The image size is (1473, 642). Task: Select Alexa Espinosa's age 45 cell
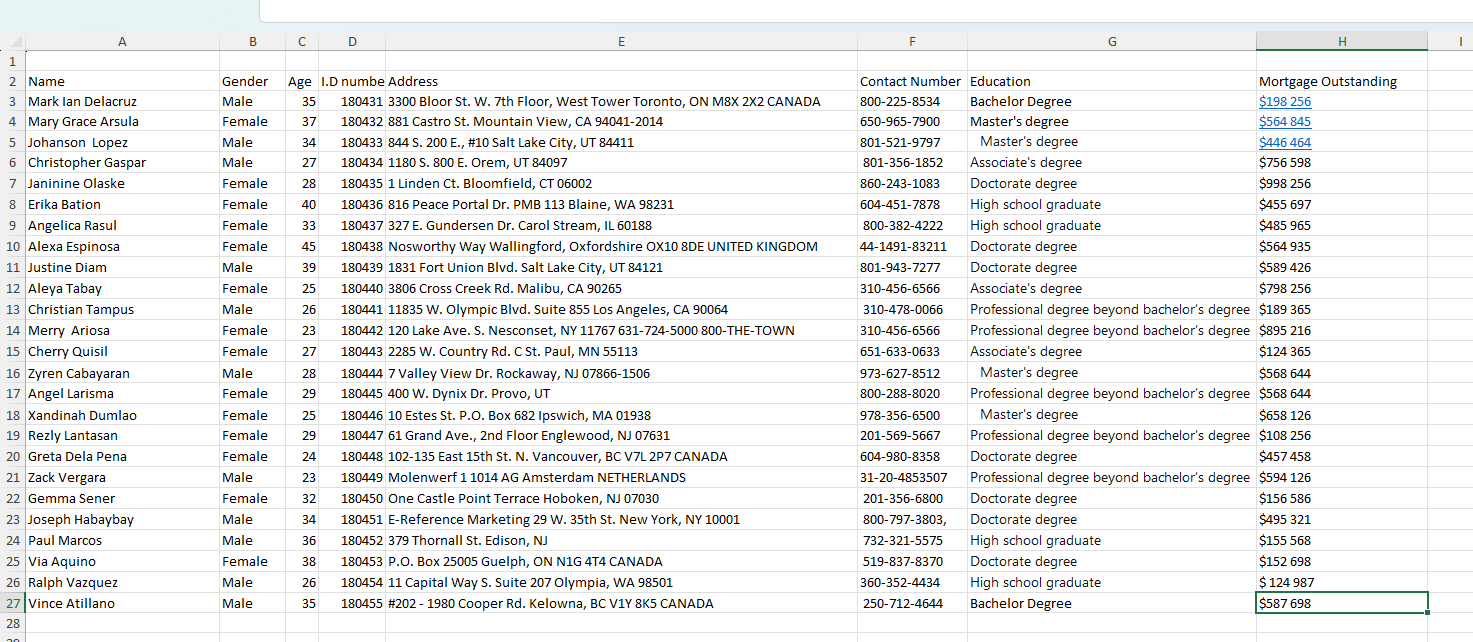[302, 247]
